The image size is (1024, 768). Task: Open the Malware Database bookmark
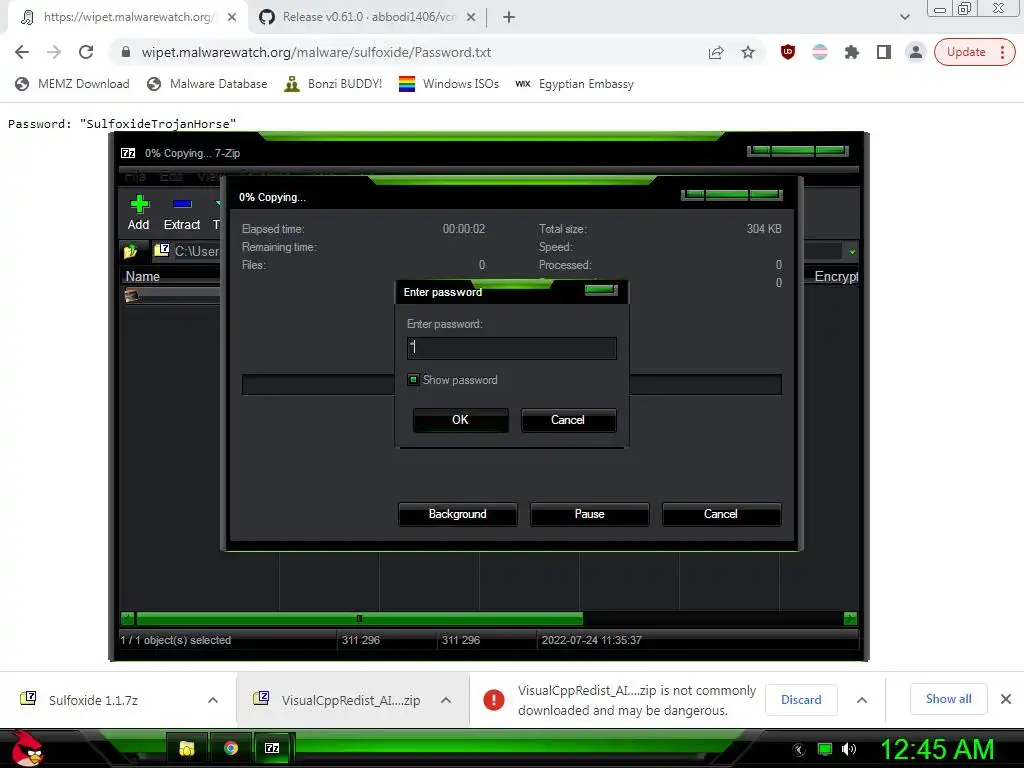[207, 84]
